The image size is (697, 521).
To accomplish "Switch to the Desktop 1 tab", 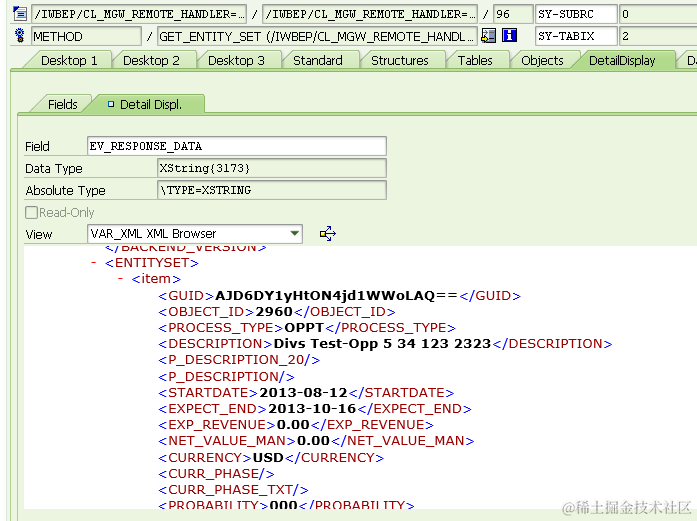I will coord(69,60).
